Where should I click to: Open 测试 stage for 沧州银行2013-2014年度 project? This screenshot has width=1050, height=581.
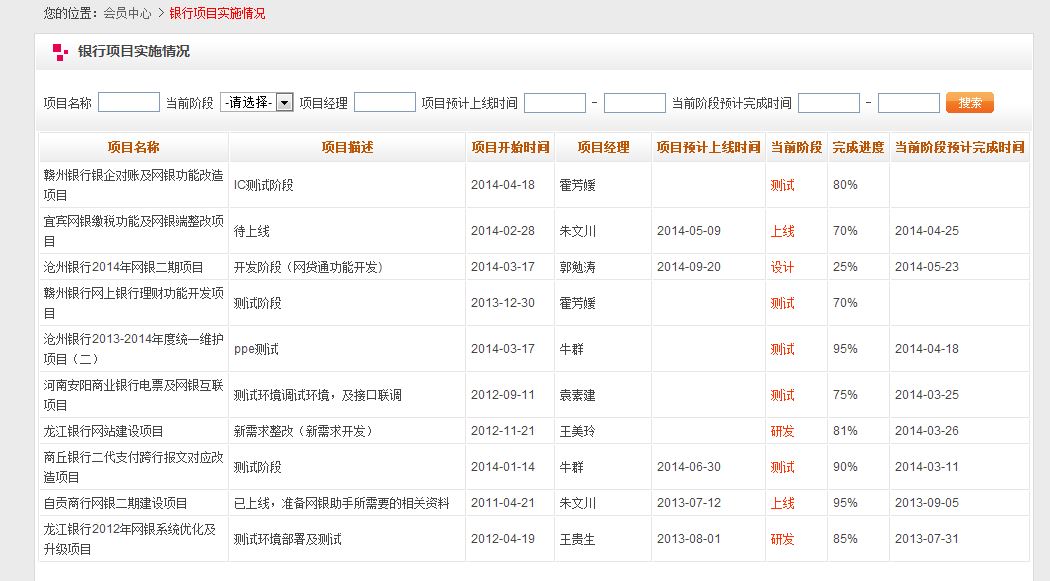pos(782,349)
